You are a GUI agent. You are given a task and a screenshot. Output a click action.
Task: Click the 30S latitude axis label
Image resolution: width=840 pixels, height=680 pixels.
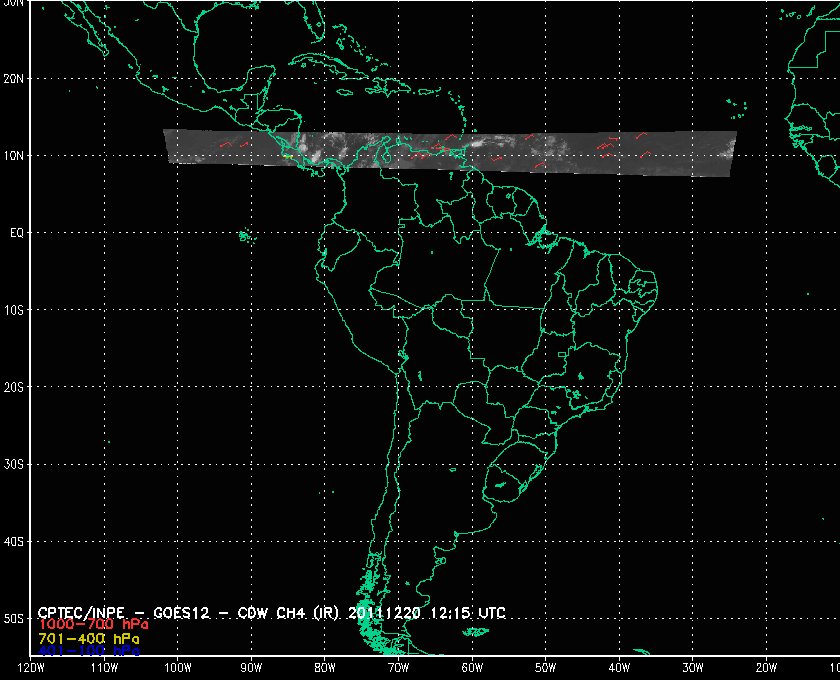[x=13, y=465]
